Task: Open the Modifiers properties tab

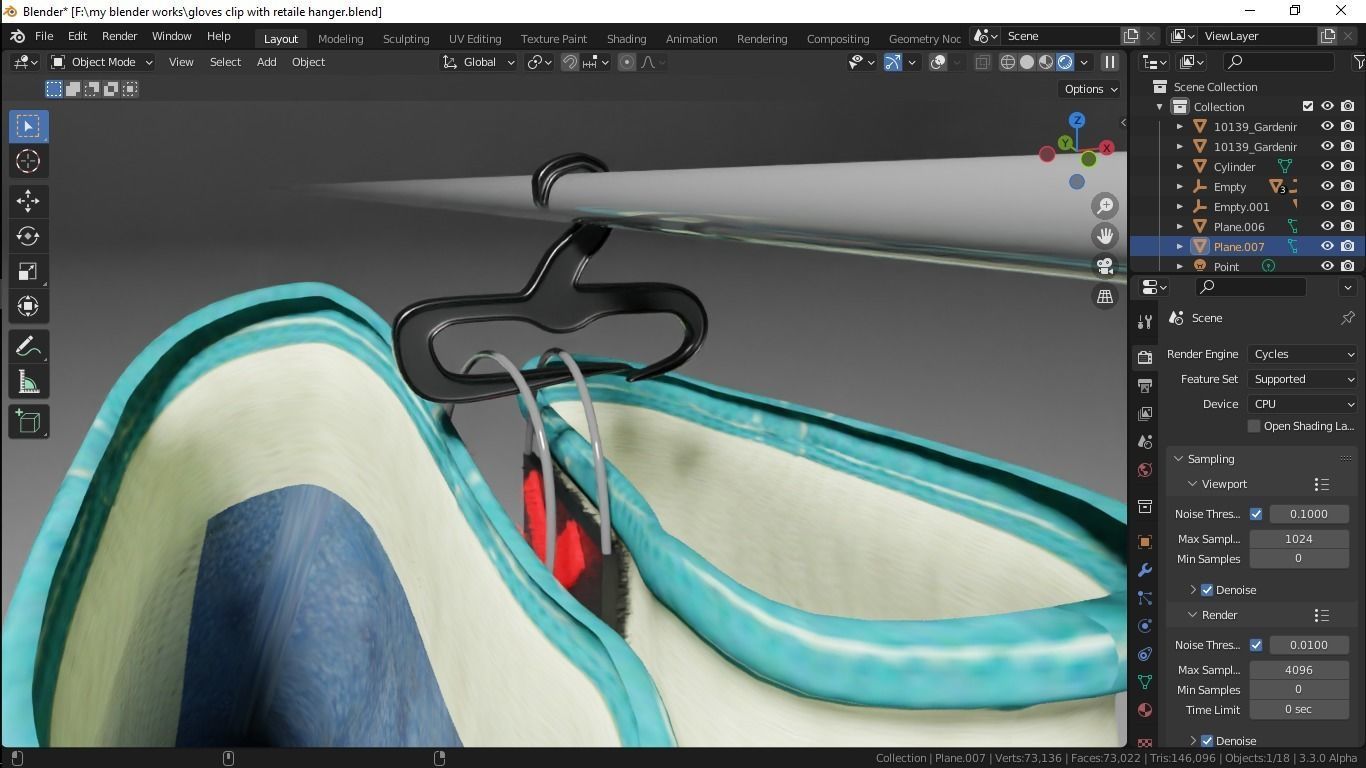Action: click(1145, 570)
